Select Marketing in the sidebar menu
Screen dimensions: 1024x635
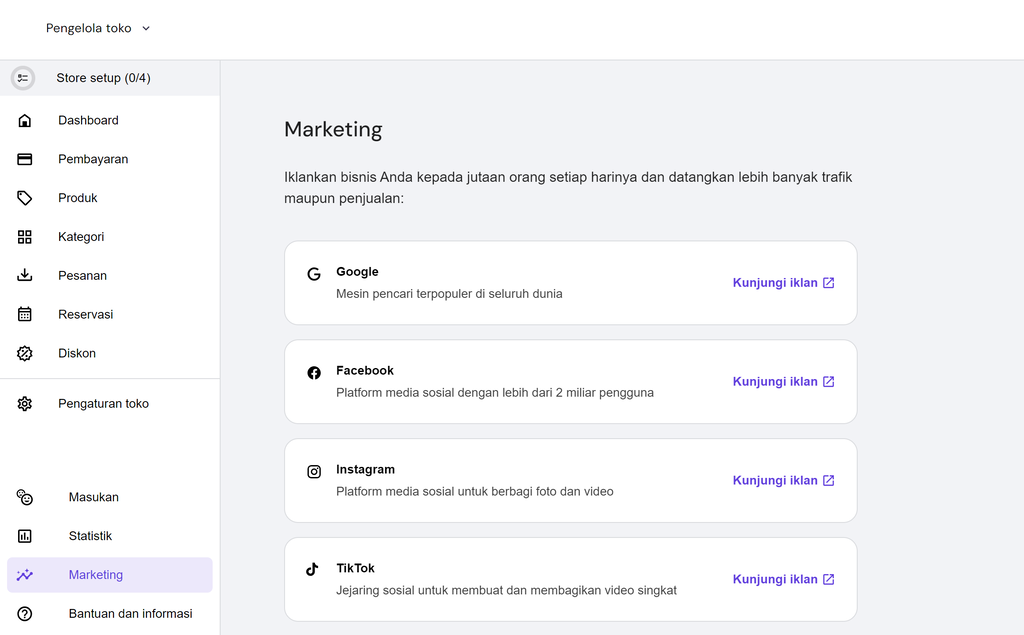click(x=95, y=575)
